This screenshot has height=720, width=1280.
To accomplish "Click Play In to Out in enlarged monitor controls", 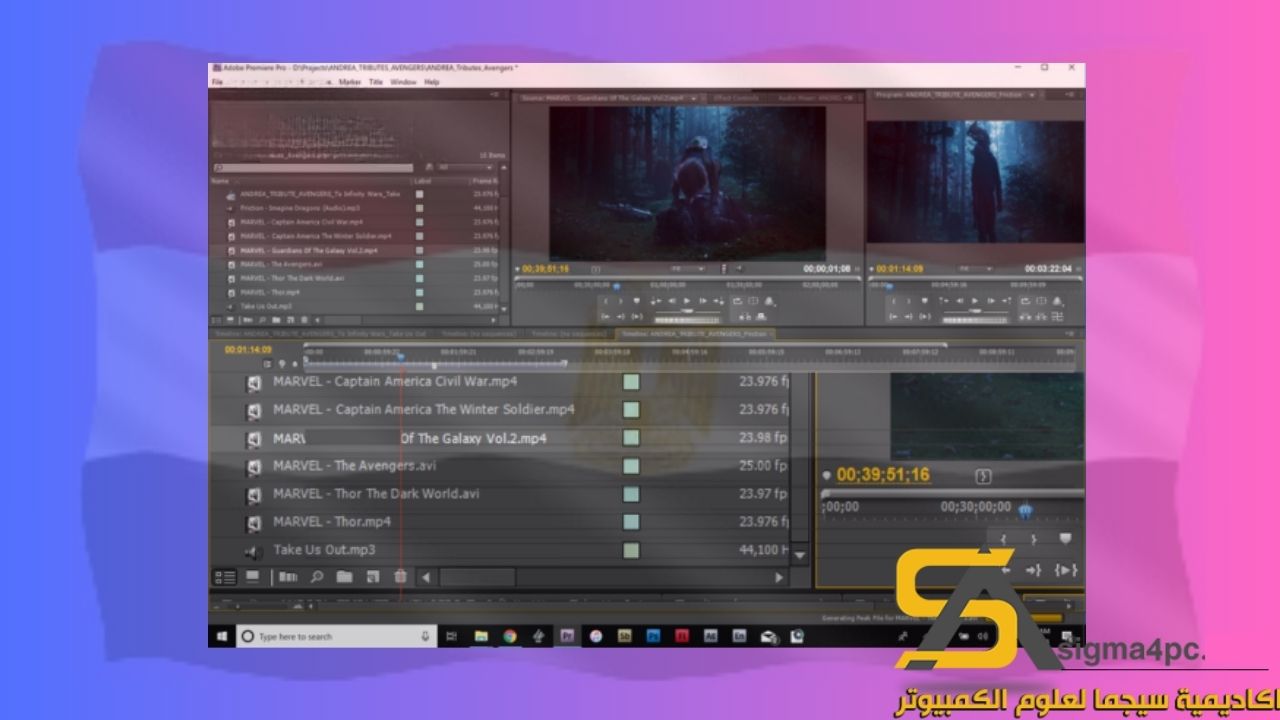I will coord(1066,570).
